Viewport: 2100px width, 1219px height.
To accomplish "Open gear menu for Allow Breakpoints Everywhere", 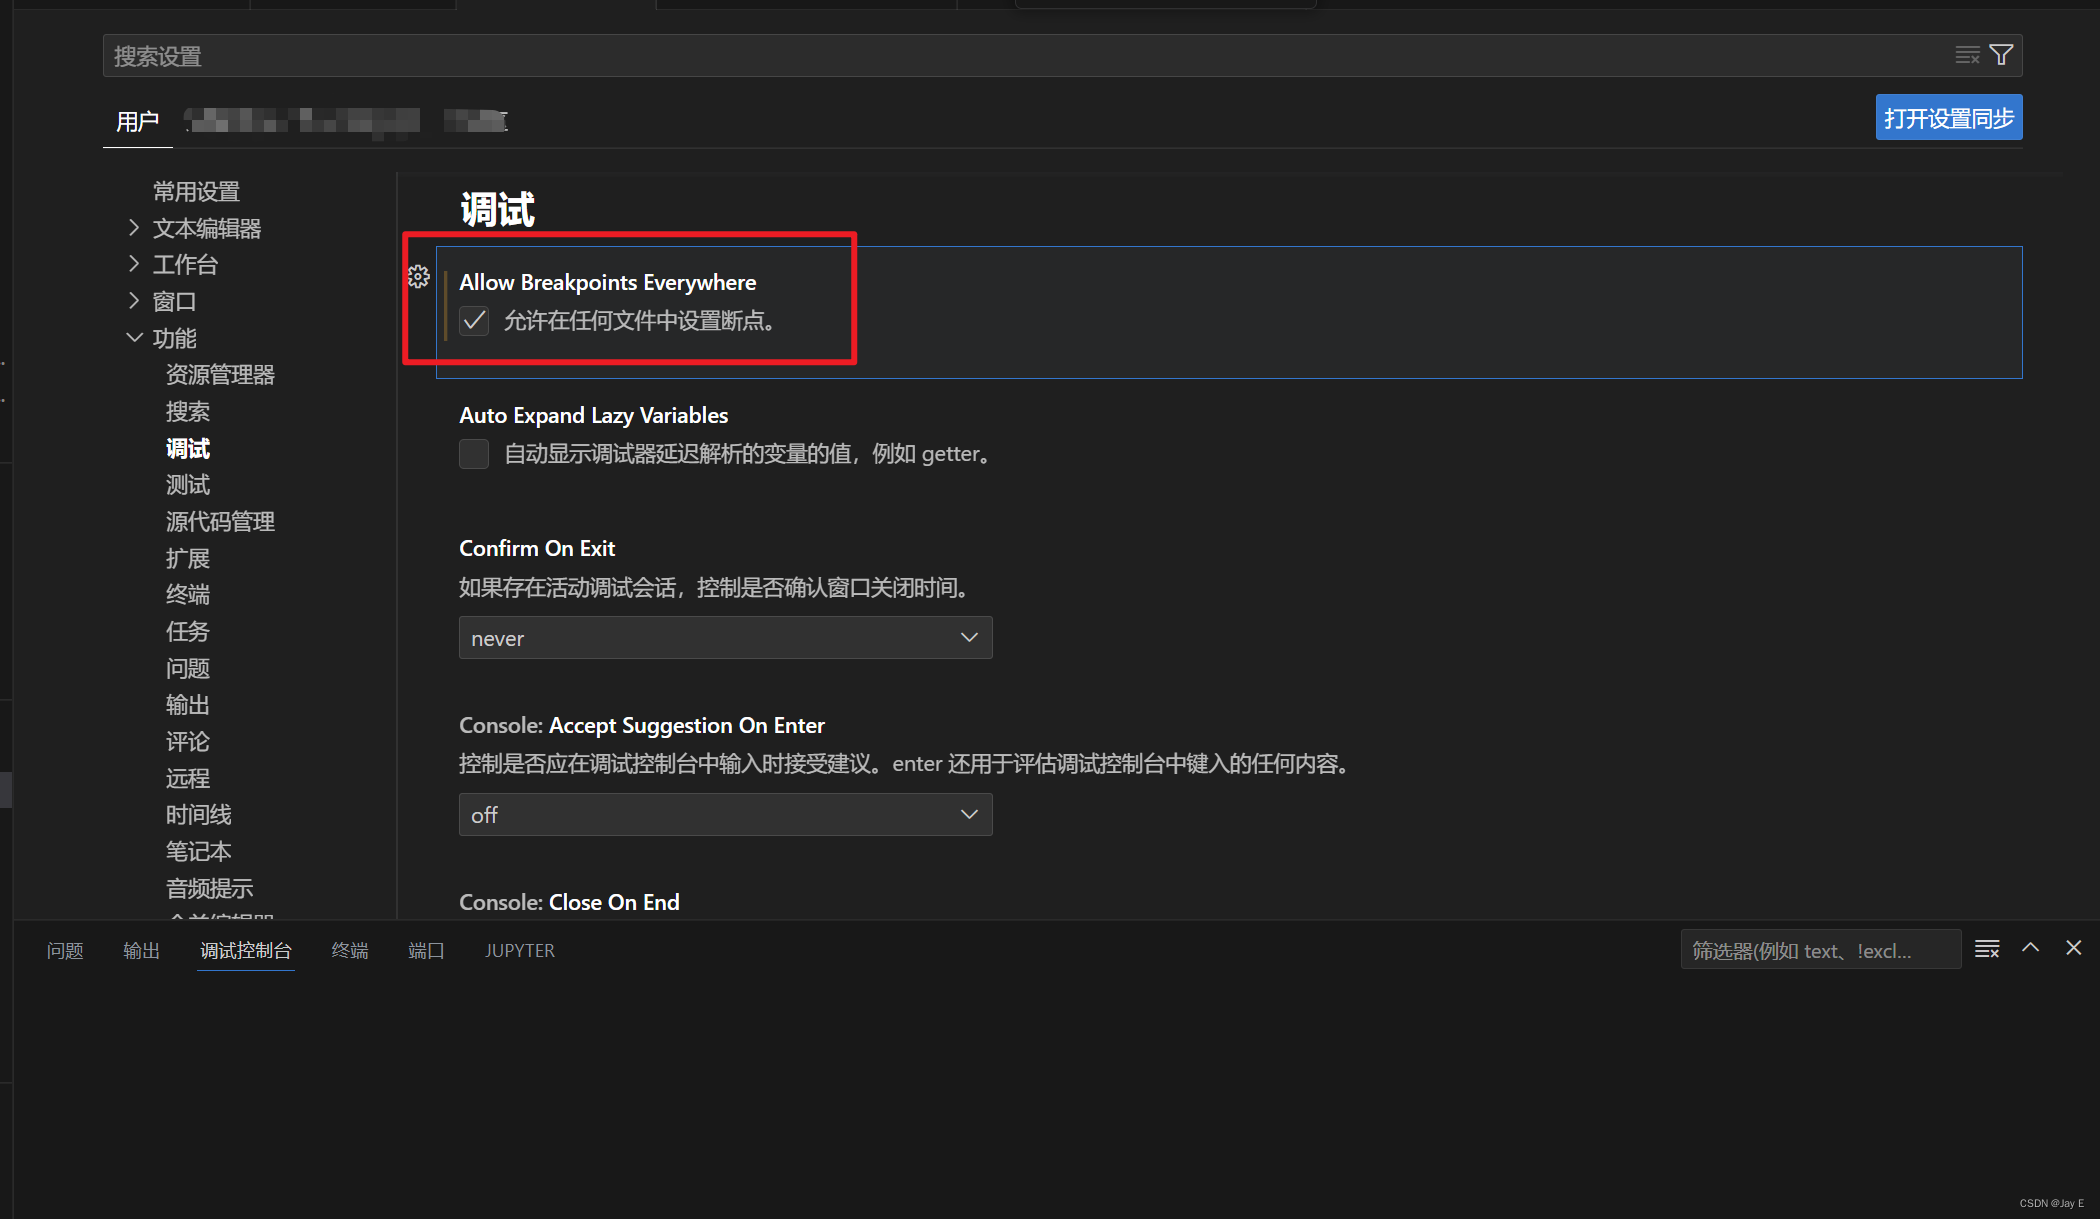I will pos(418,277).
